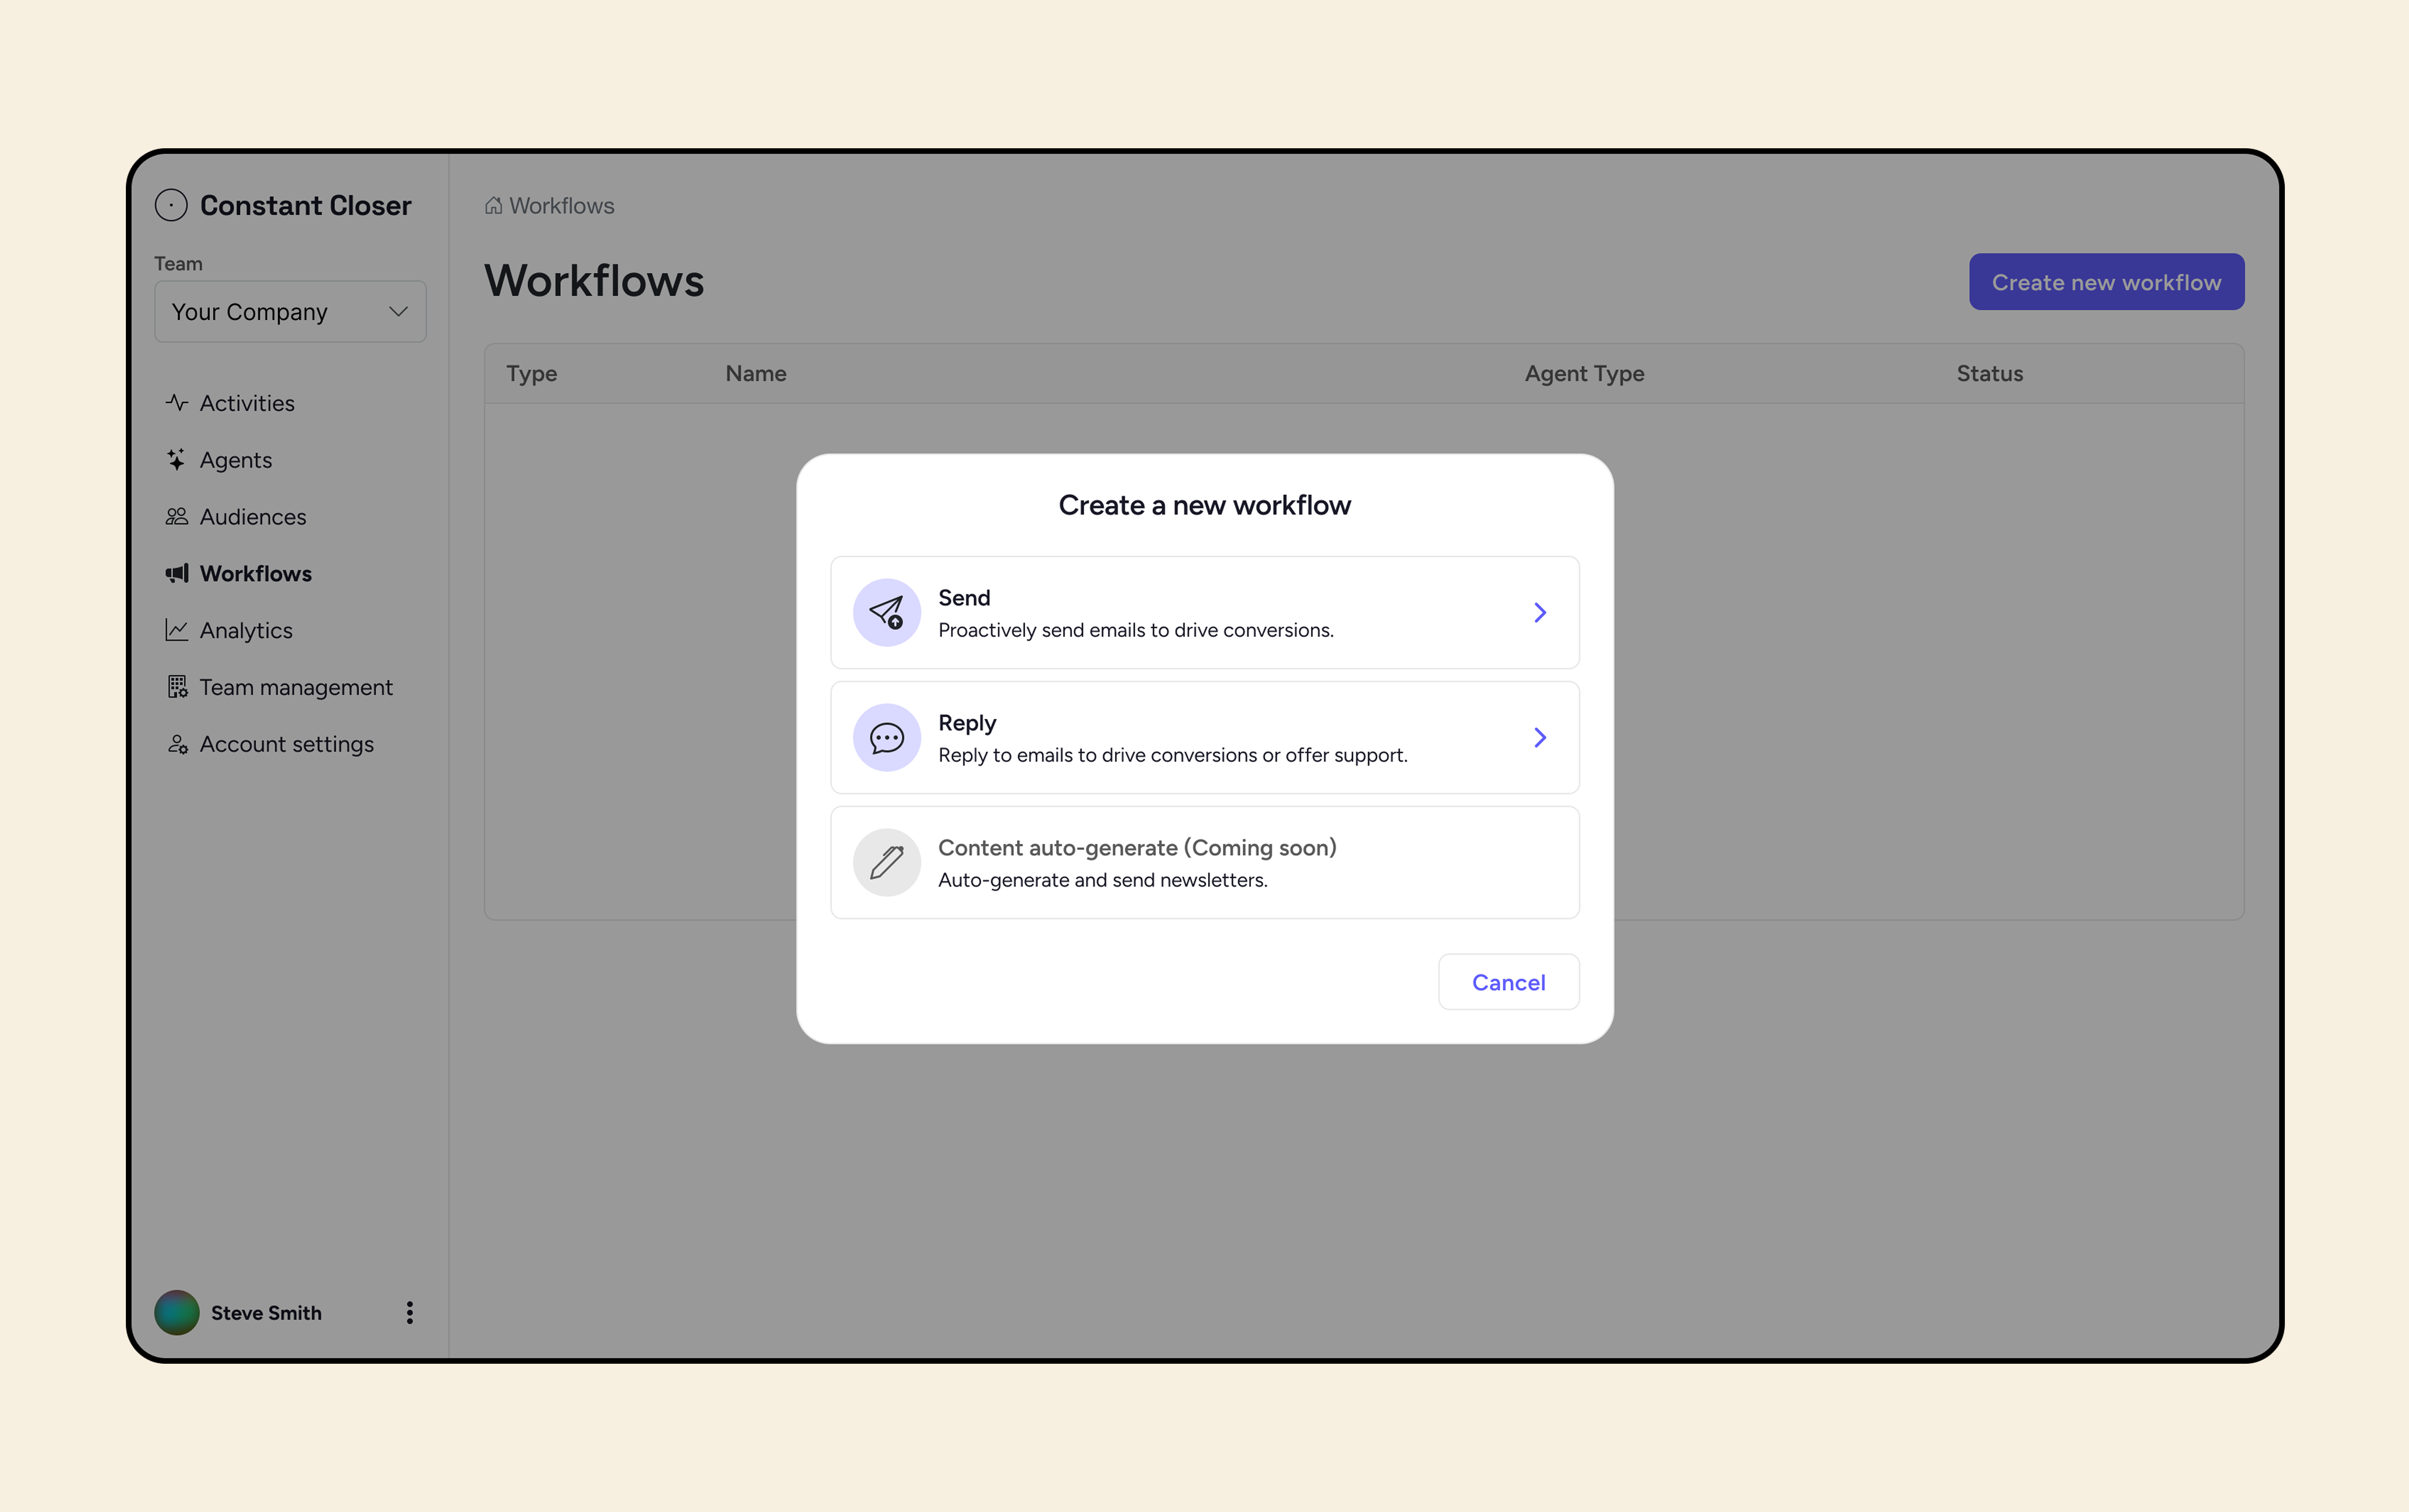Image resolution: width=2409 pixels, height=1512 pixels.
Task: Choose the Send workflow option
Action: (x=1205, y=613)
